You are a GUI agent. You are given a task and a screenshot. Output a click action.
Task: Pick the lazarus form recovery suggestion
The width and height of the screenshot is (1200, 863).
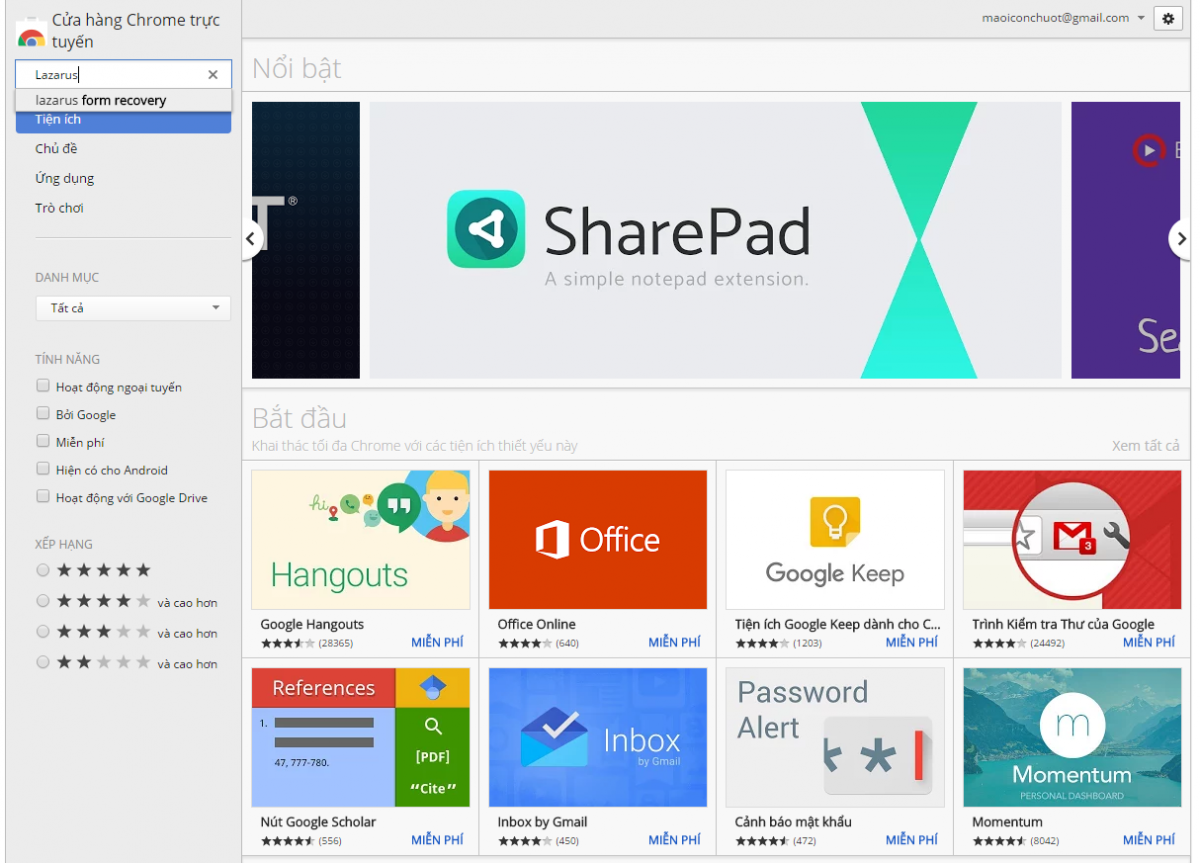pos(101,100)
